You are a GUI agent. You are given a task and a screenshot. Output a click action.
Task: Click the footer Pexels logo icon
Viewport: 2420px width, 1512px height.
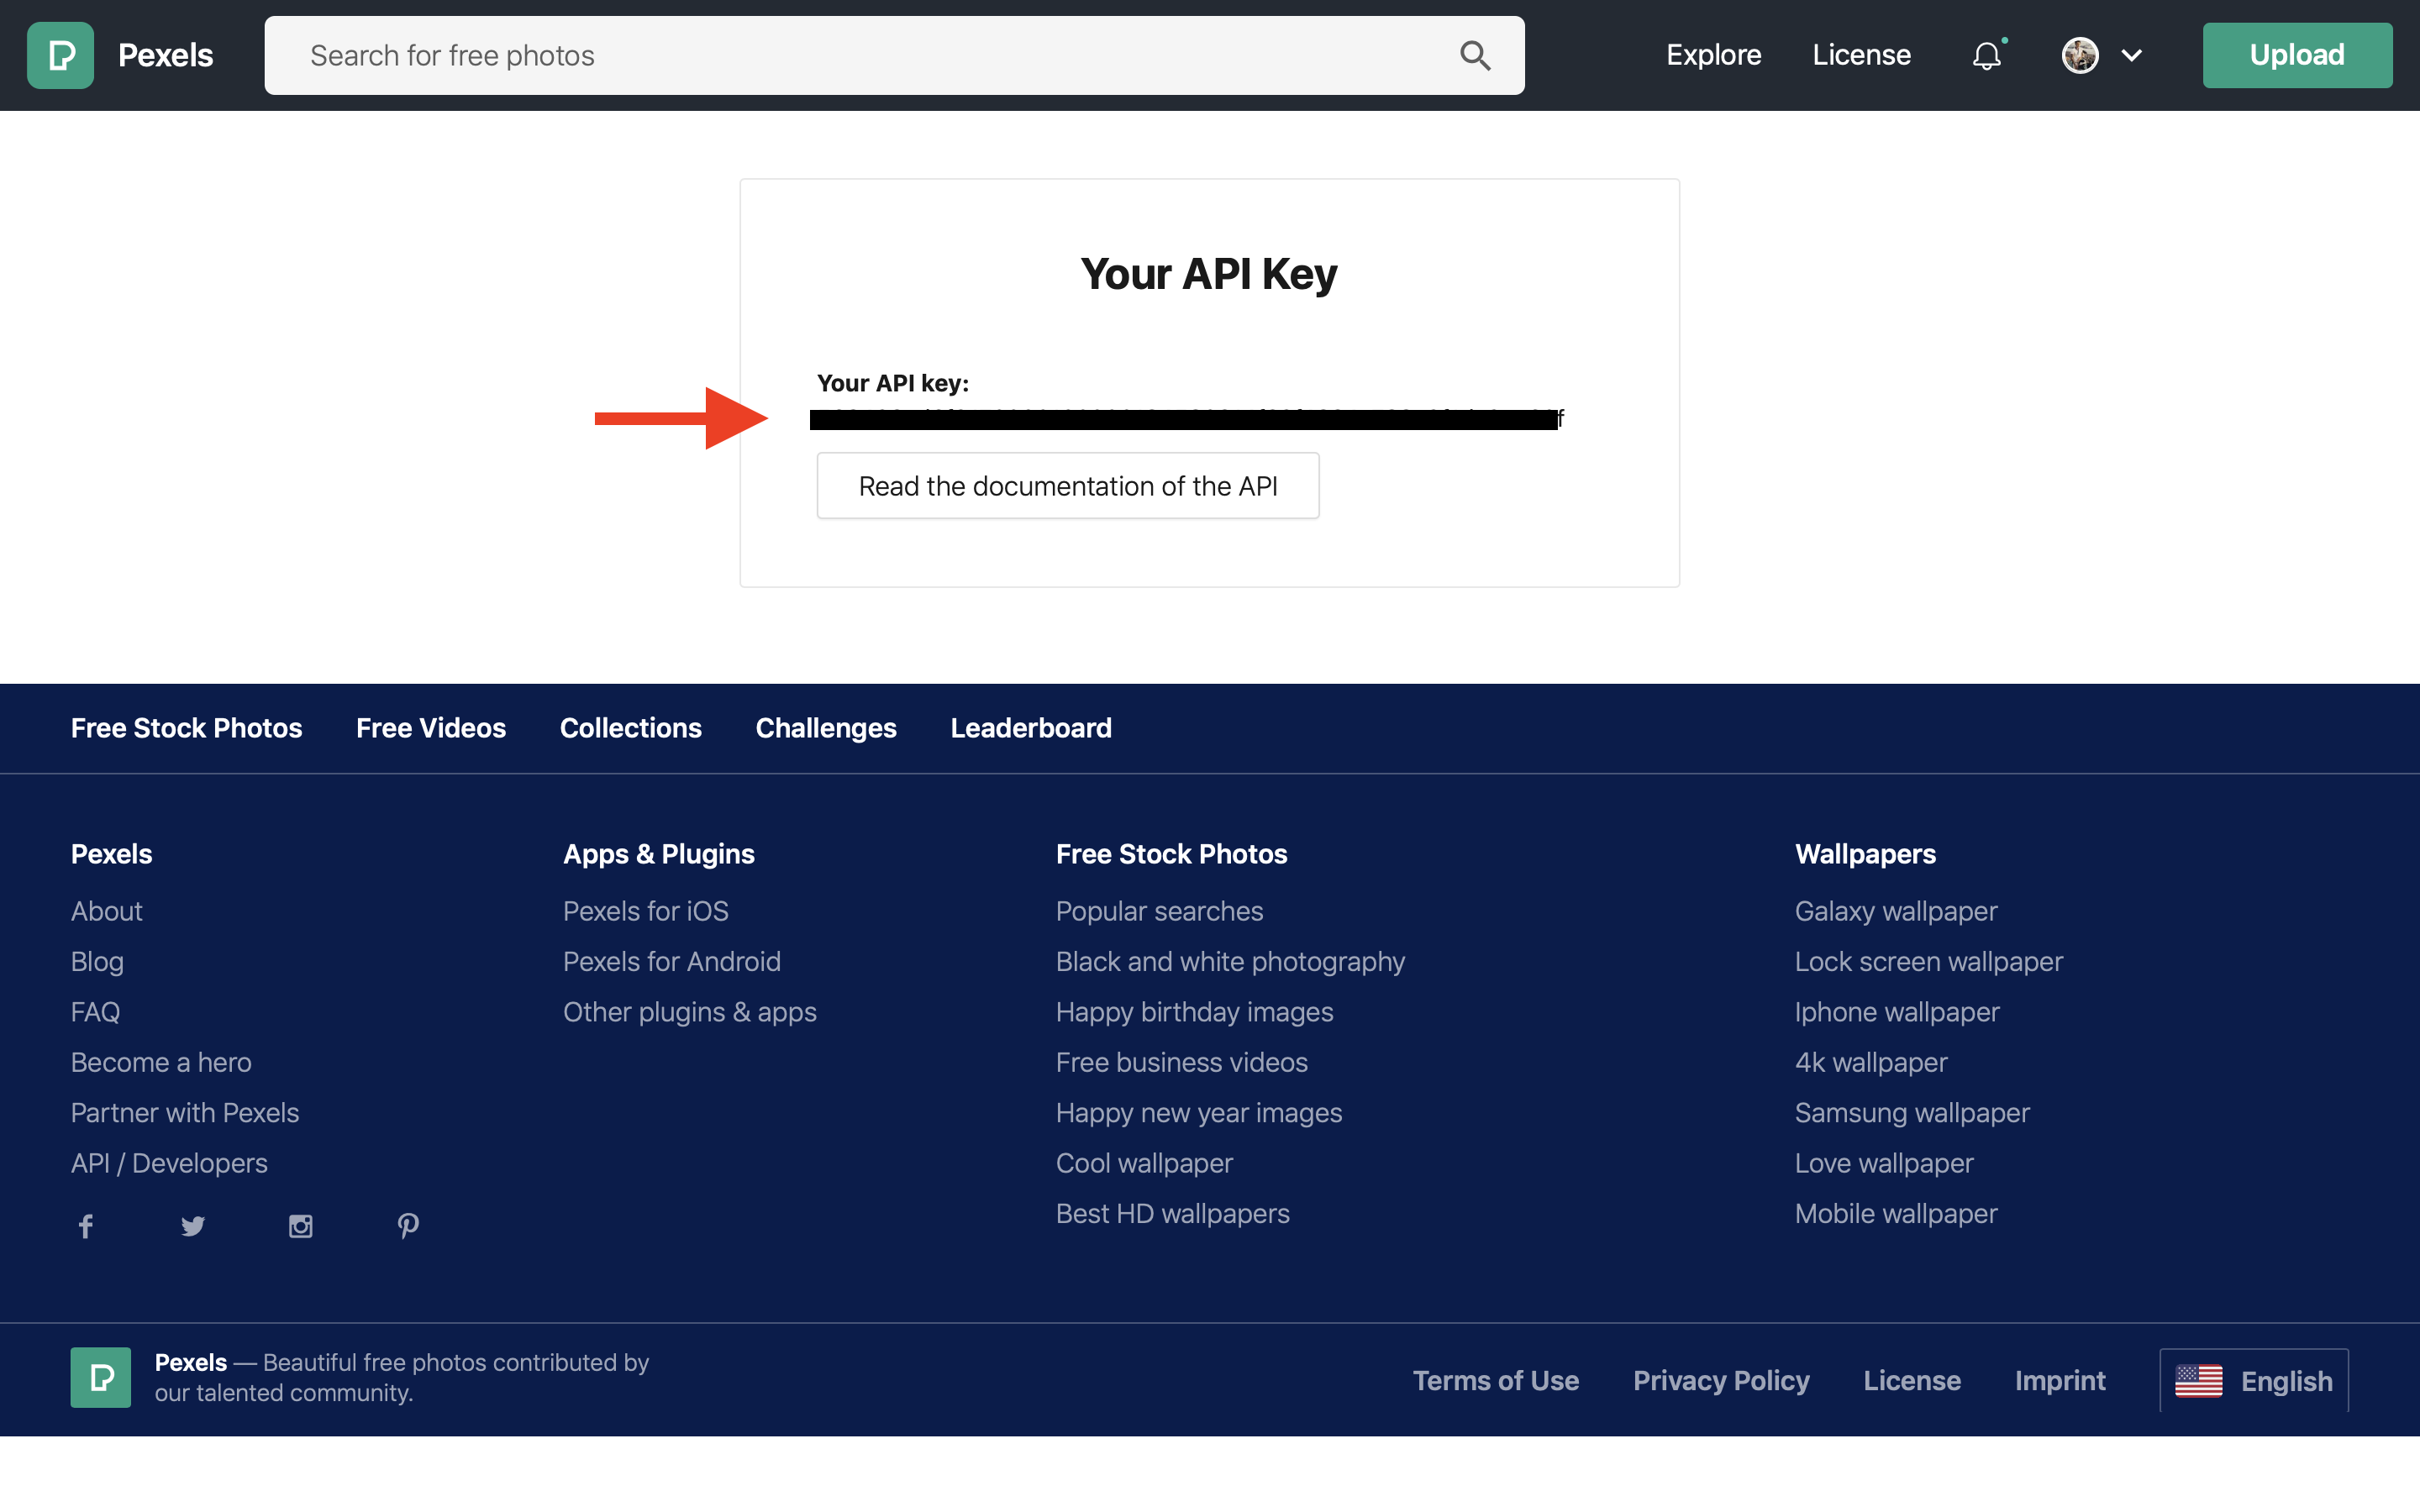click(100, 1377)
